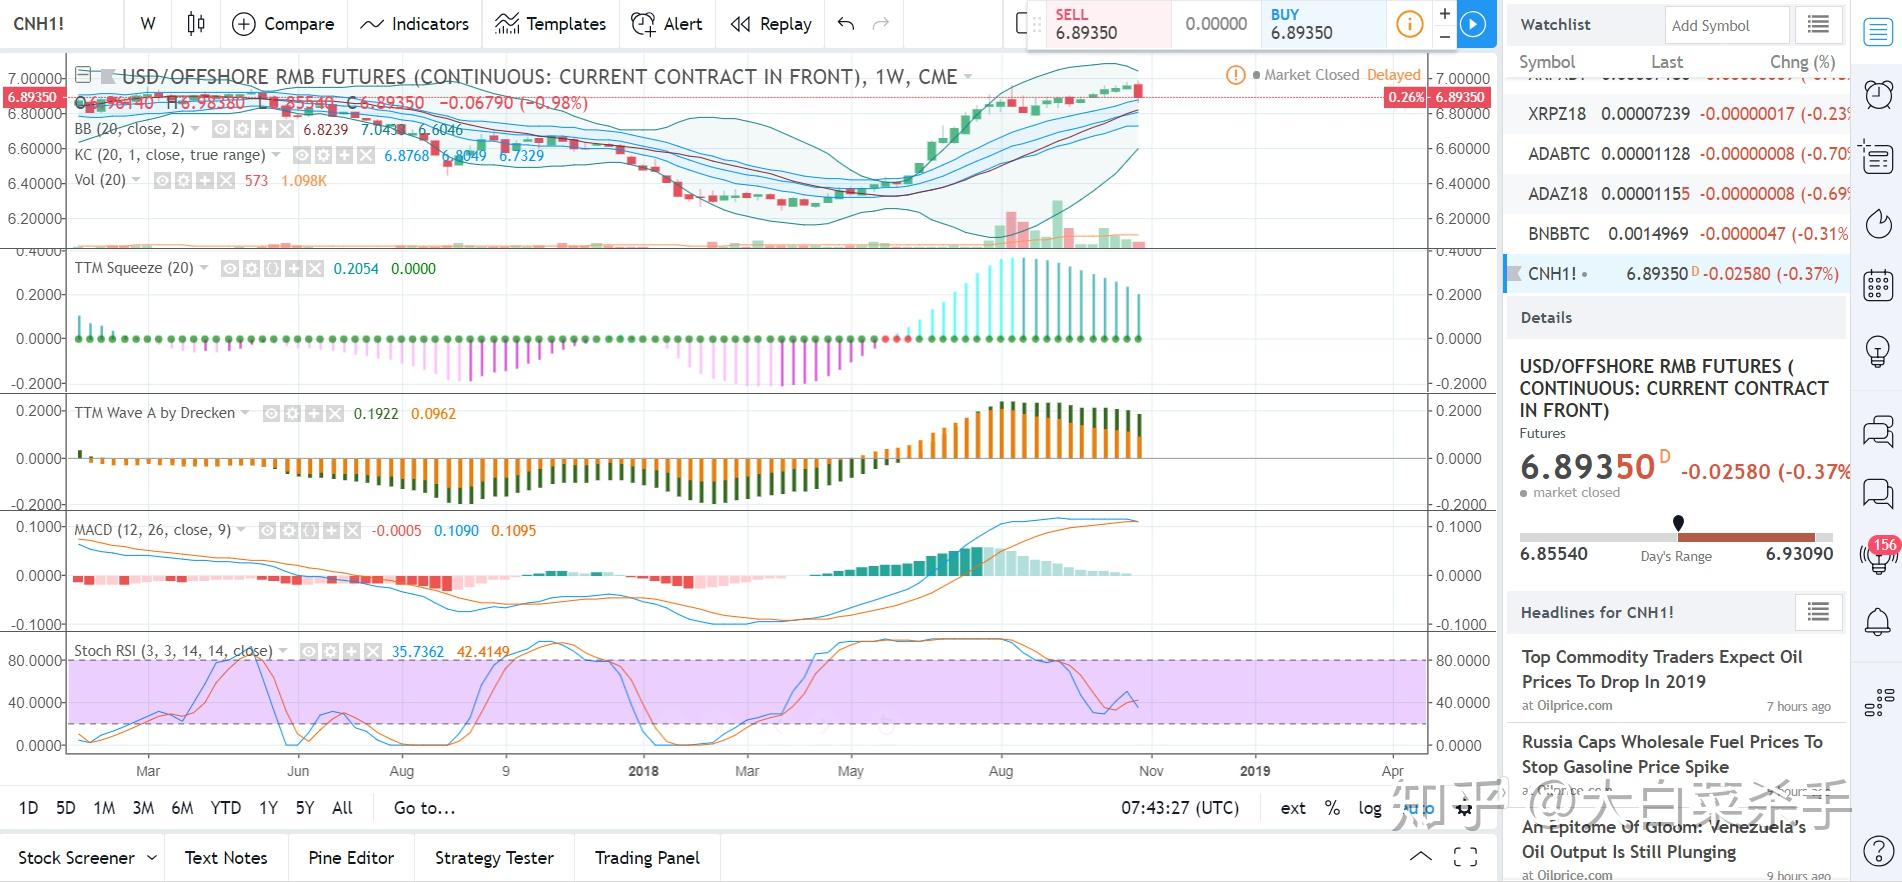This screenshot has width=1902, height=882.
Task: Open Stock Screener dropdown chevron
Action: pos(152,857)
